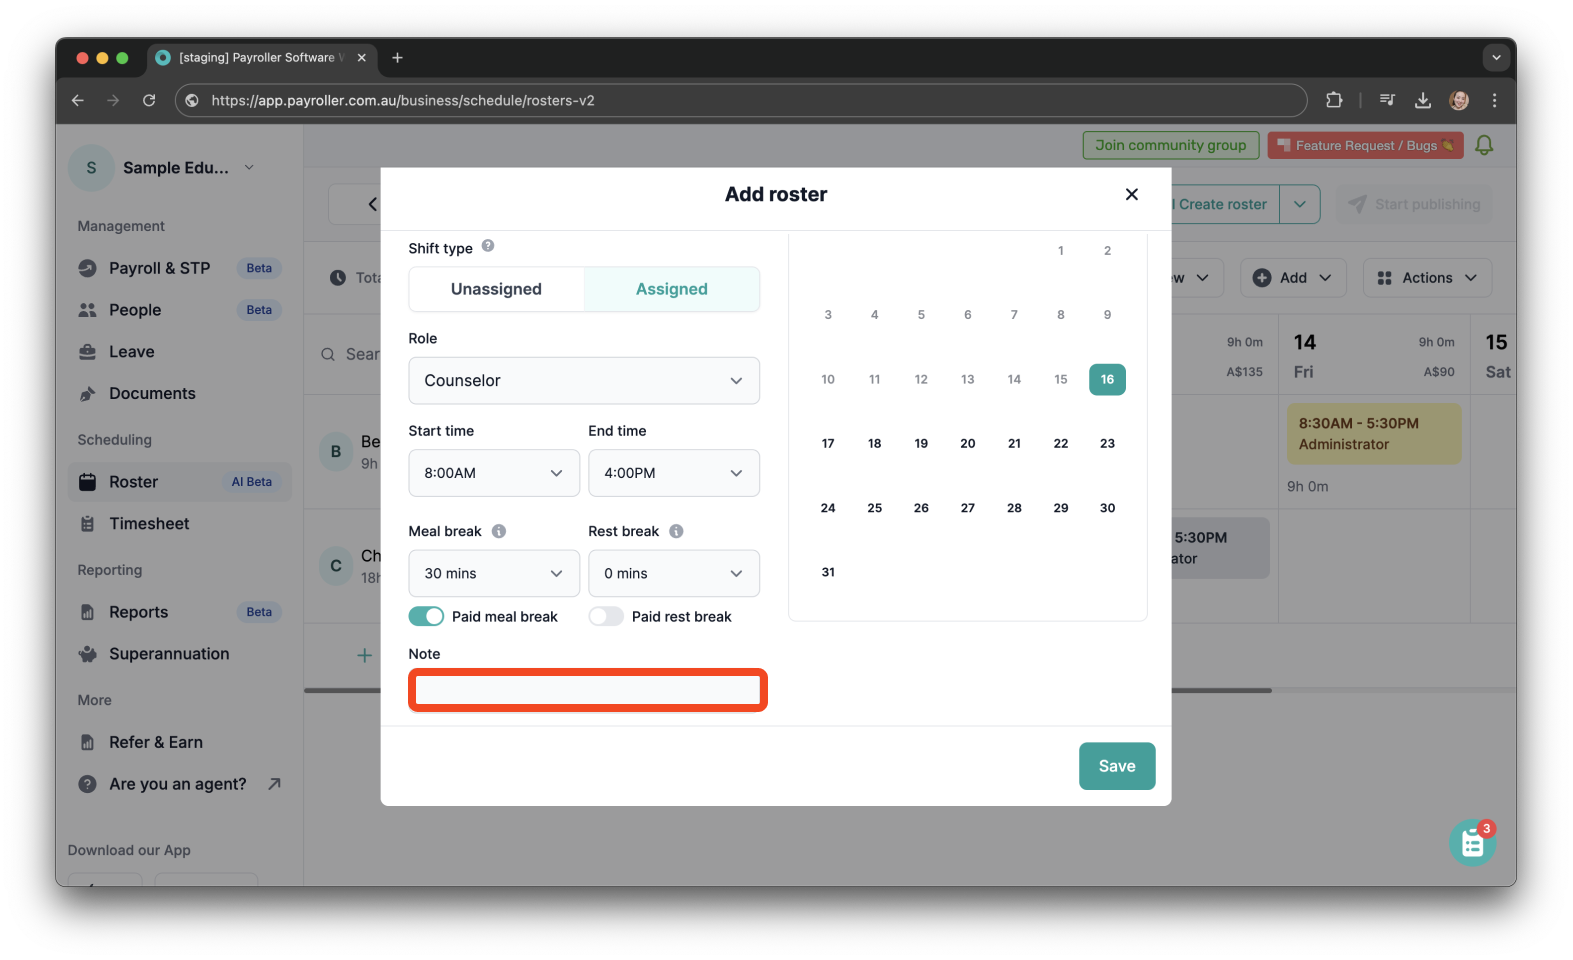Select day 20 in calendar
Image resolution: width=1573 pixels, height=960 pixels.
click(968, 443)
